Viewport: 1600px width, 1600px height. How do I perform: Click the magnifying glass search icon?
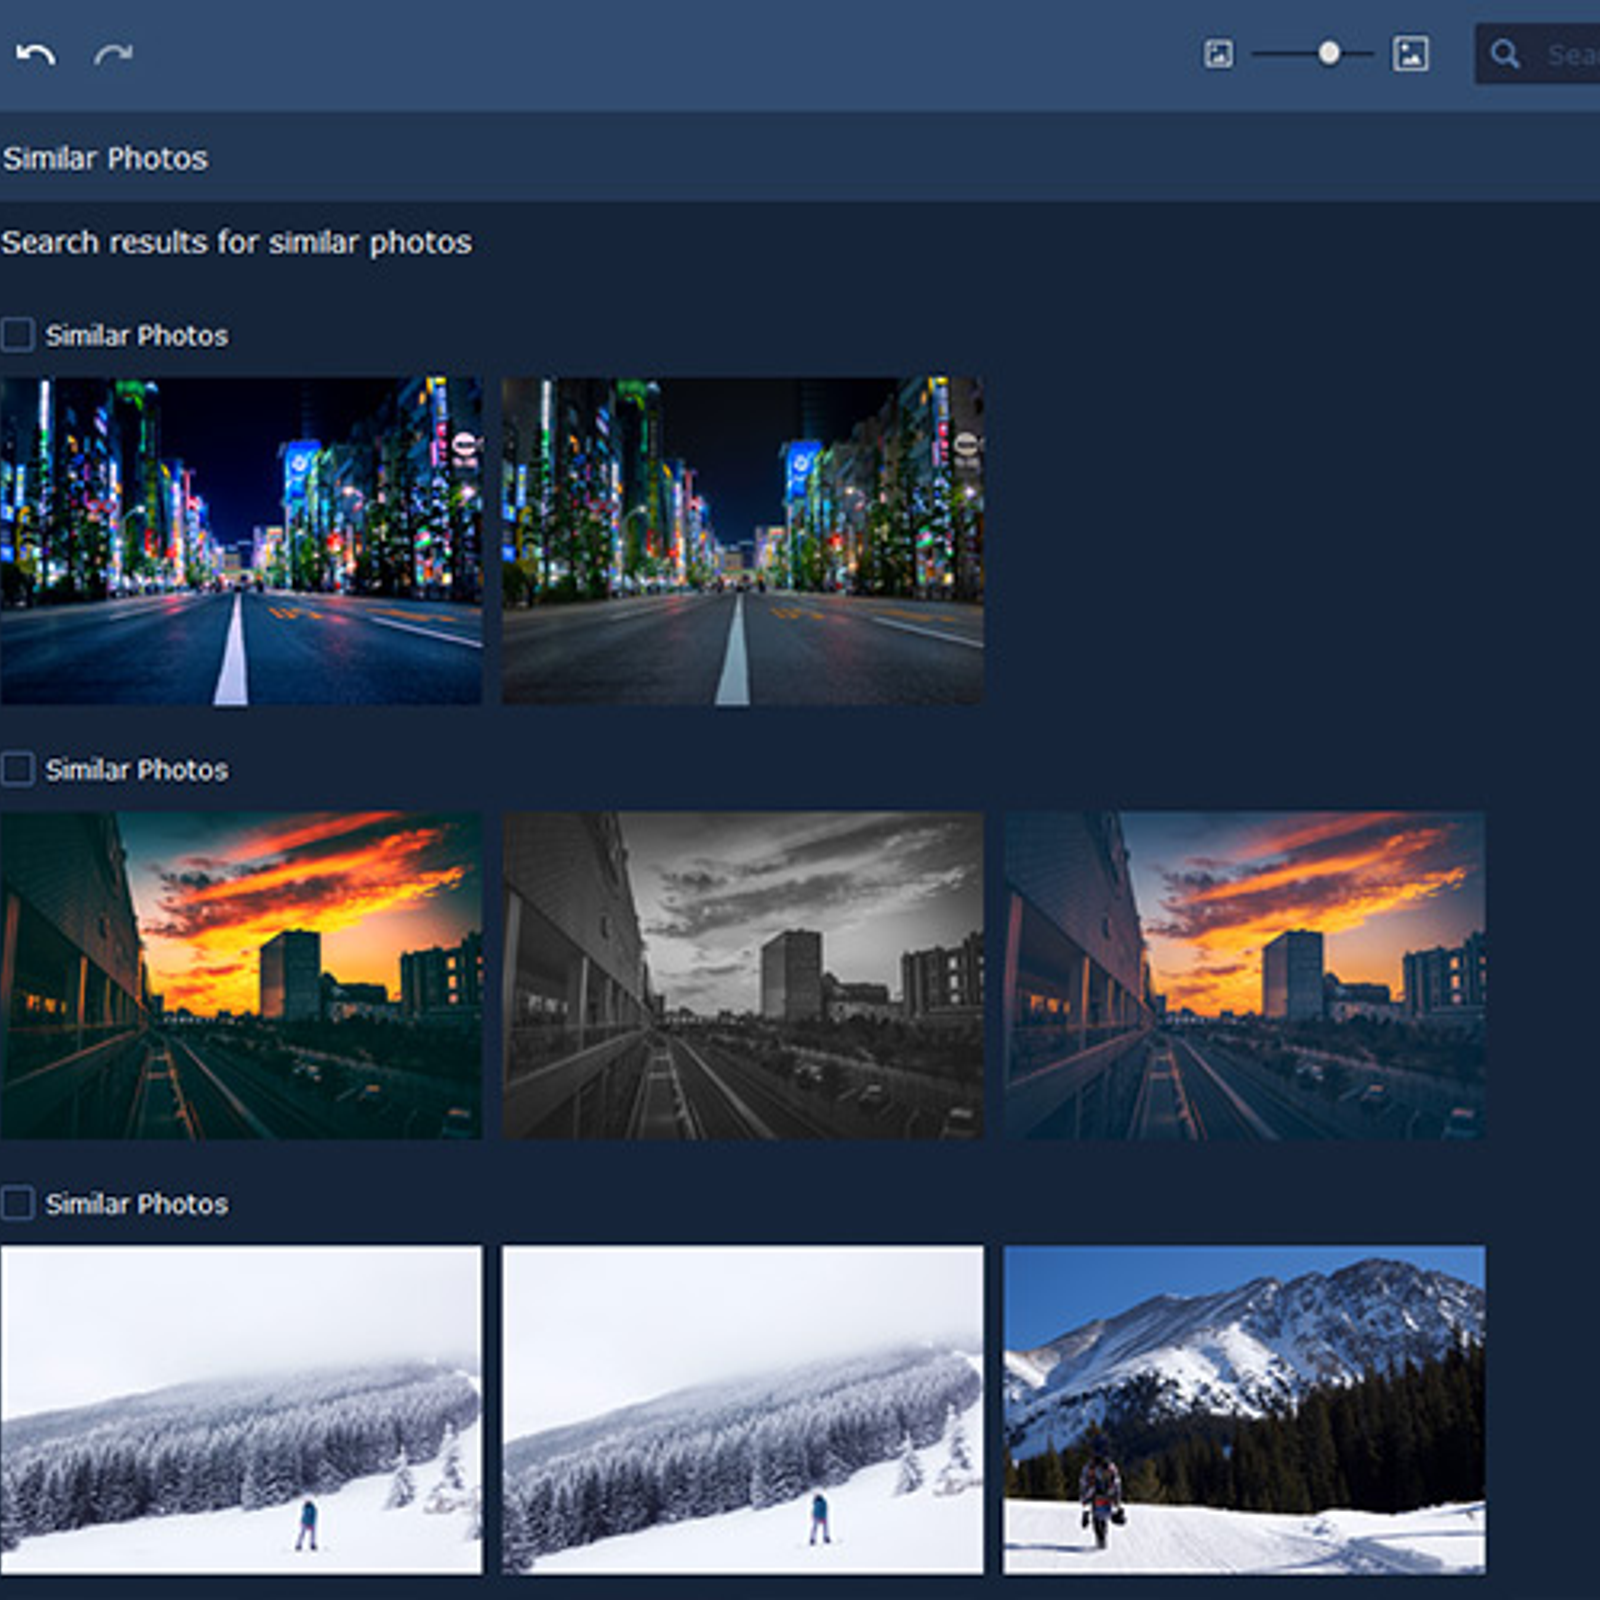coord(1505,54)
